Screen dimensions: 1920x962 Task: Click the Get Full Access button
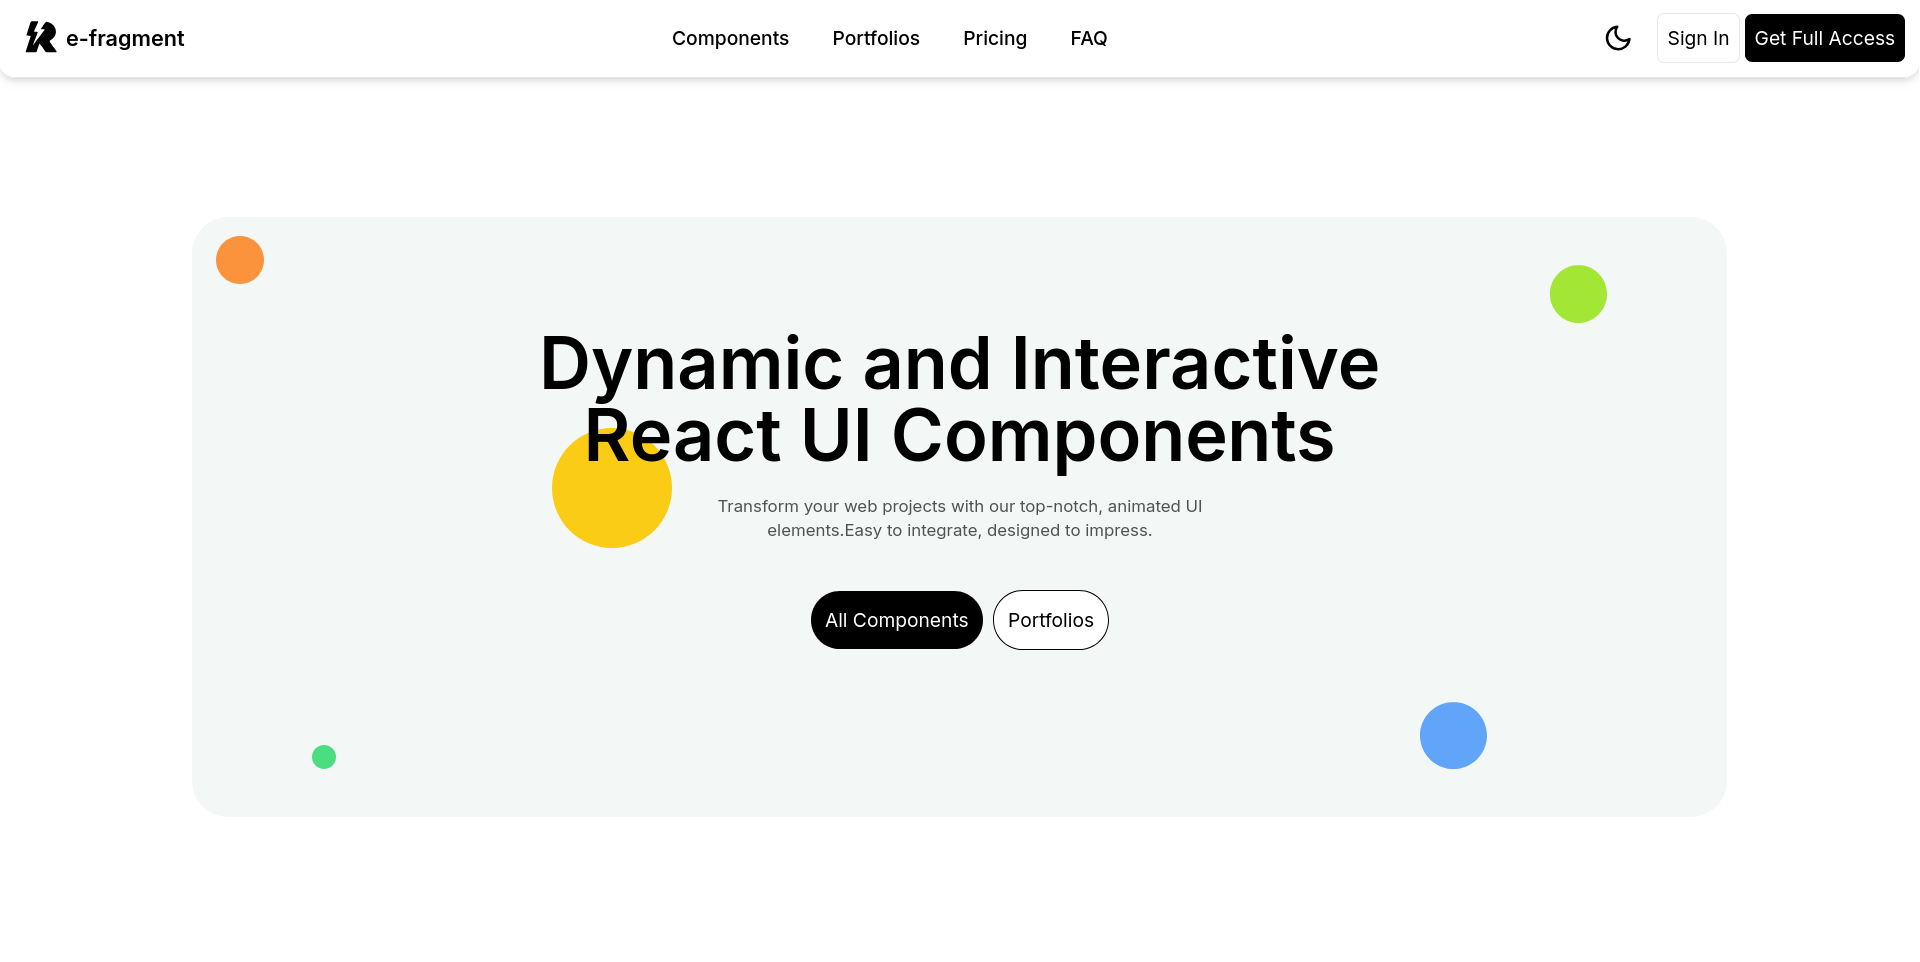[x=1824, y=38]
